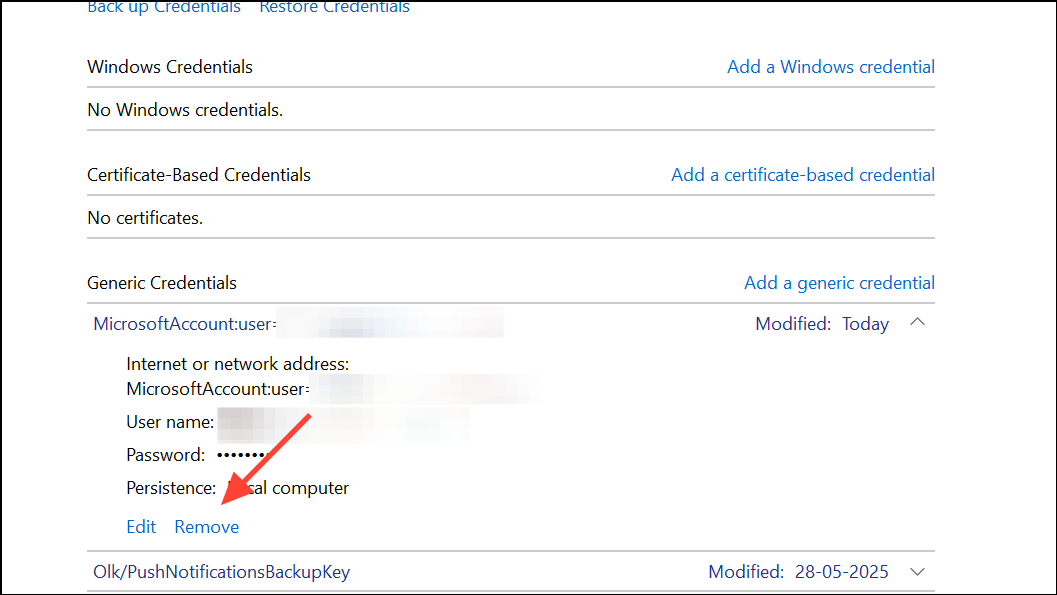1057x595 pixels.
Task: Collapse the MicrosoftAccount credential details
Action: click(x=917, y=322)
